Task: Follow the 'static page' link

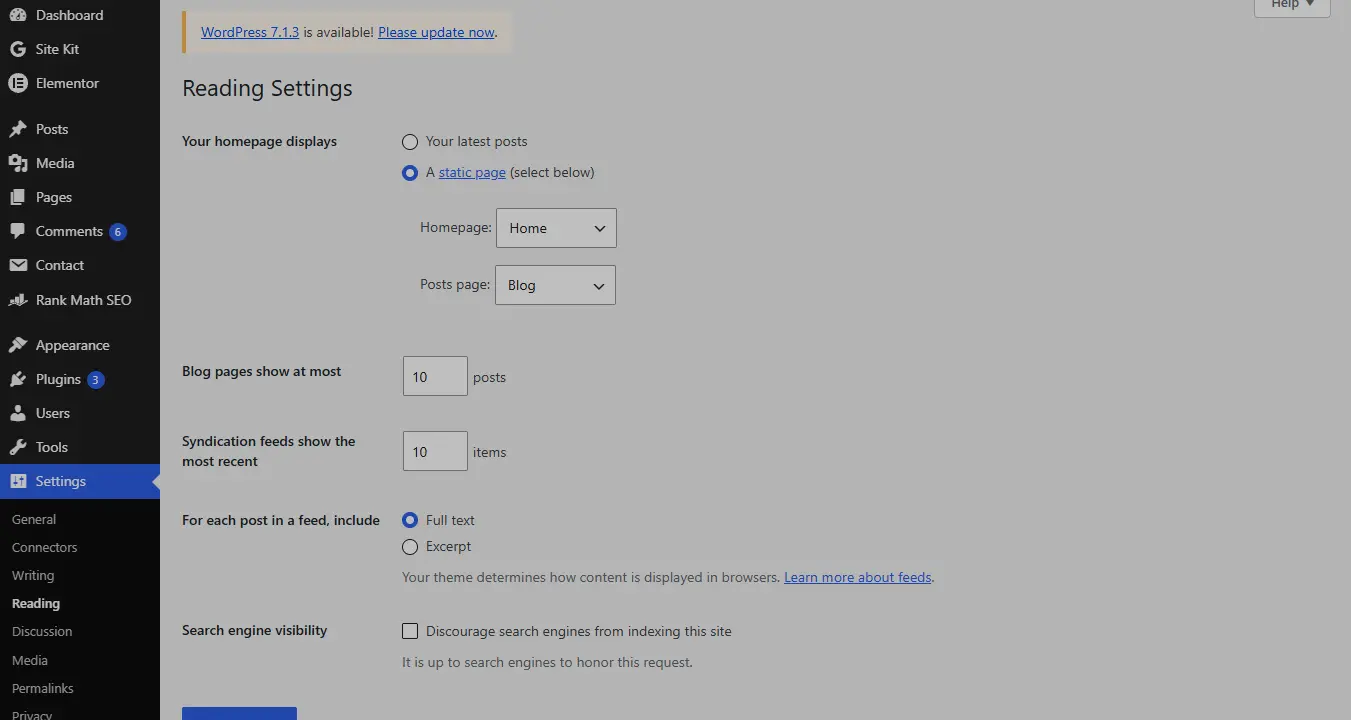Action: point(472,172)
